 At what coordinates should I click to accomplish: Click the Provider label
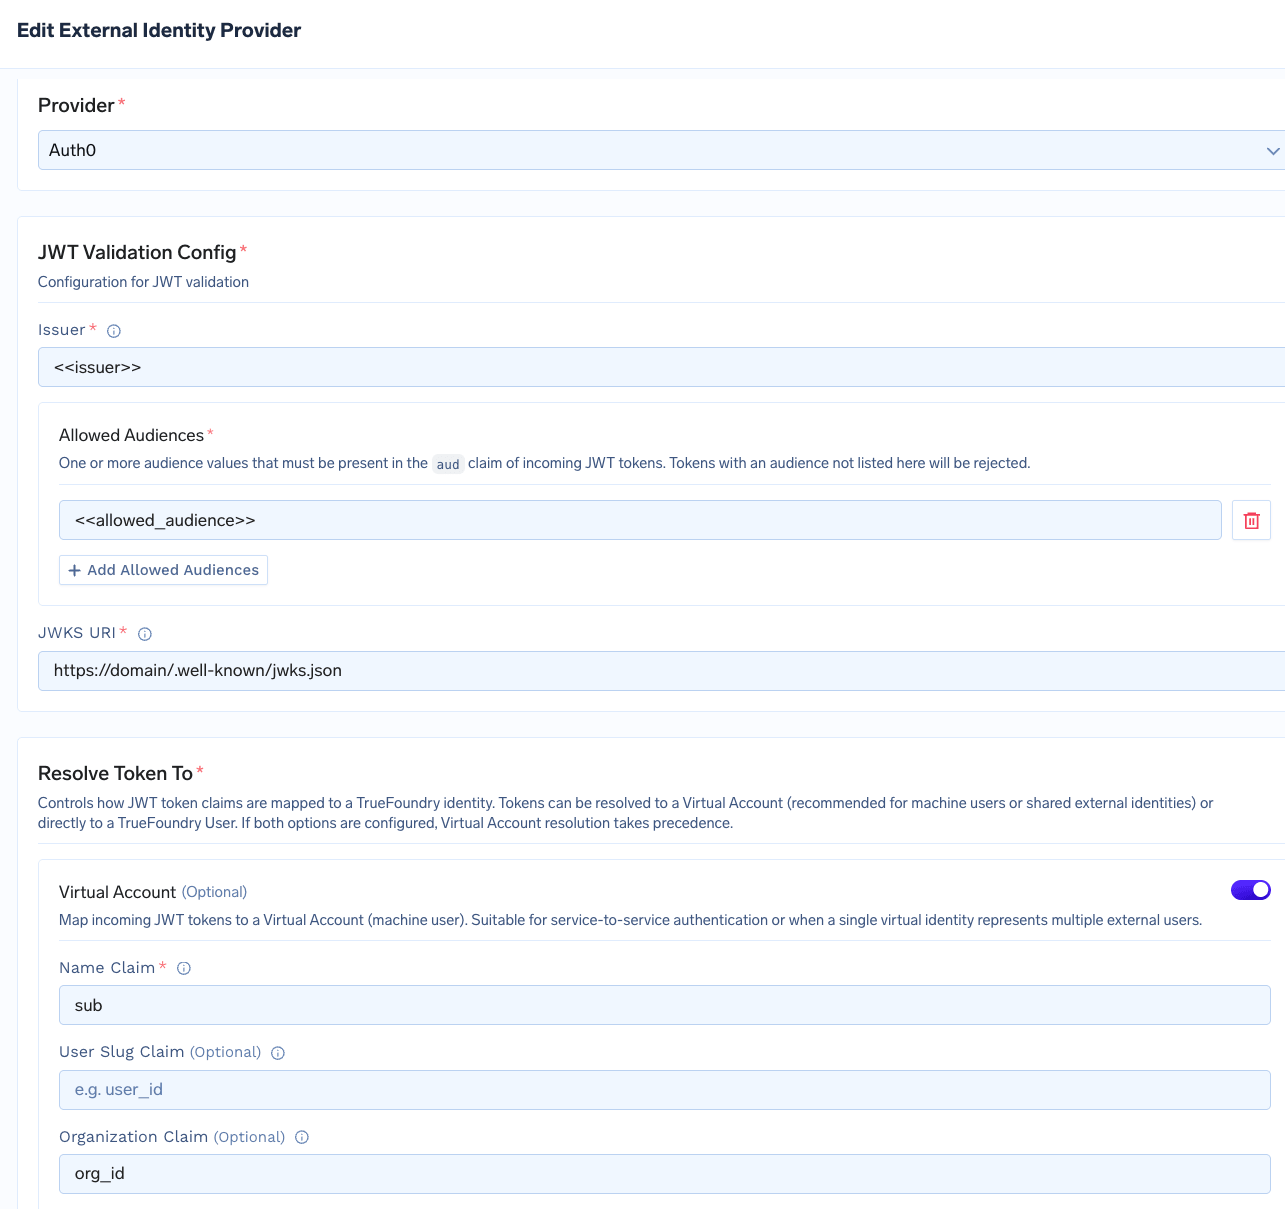click(76, 105)
